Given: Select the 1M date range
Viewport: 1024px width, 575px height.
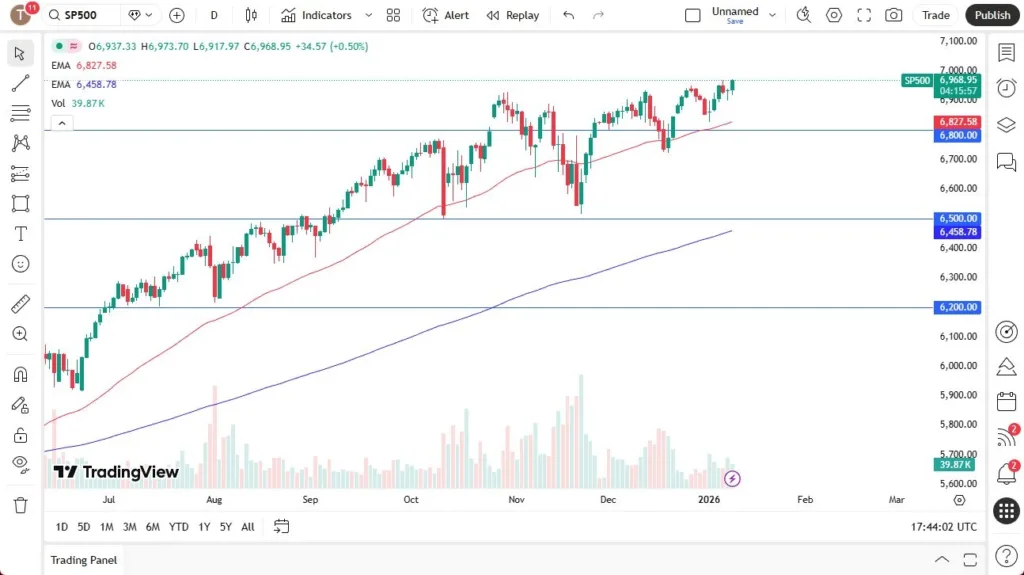Looking at the screenshot, I should 106,527.
